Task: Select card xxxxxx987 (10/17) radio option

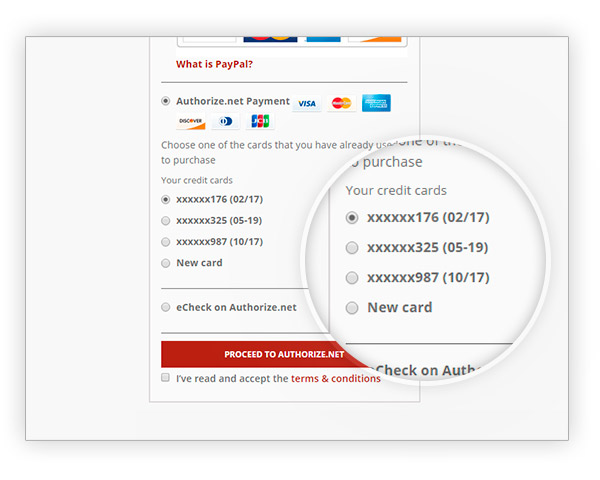Action: (165, 242)
